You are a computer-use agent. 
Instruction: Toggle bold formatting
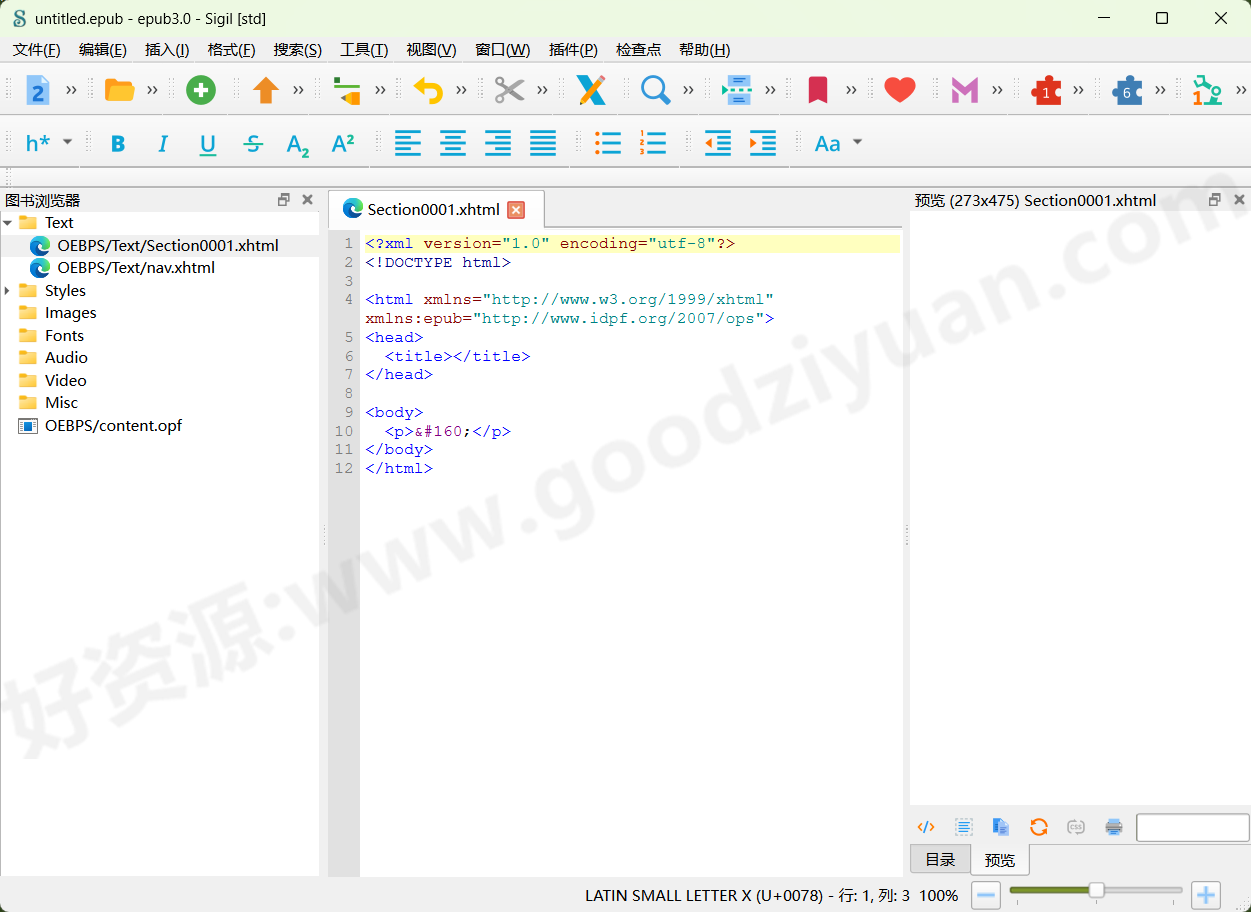pos(118,143)
